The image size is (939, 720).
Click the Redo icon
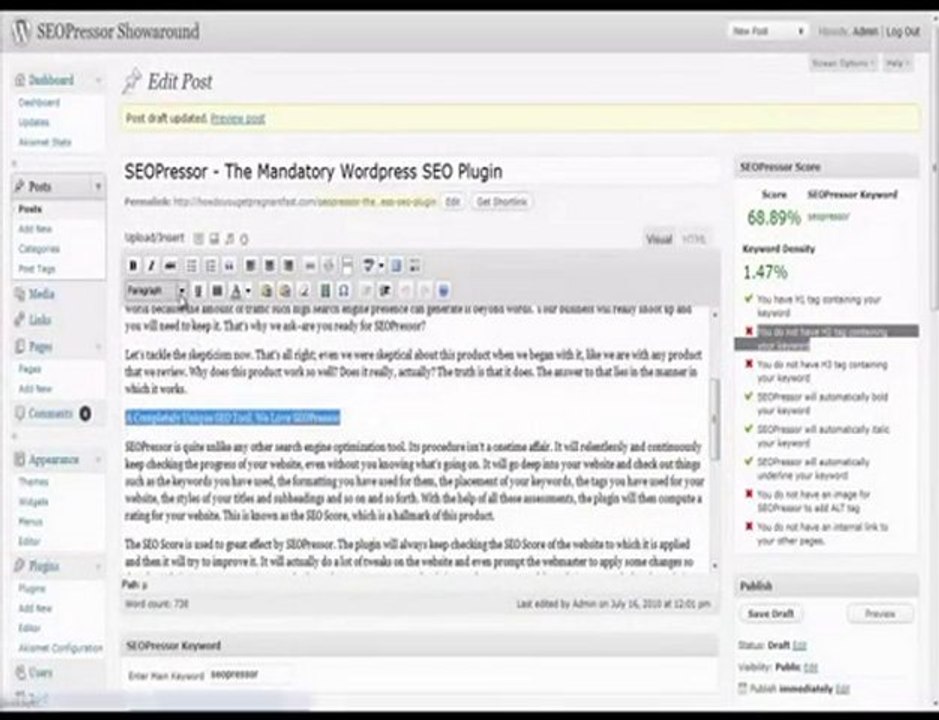[425, 291]
